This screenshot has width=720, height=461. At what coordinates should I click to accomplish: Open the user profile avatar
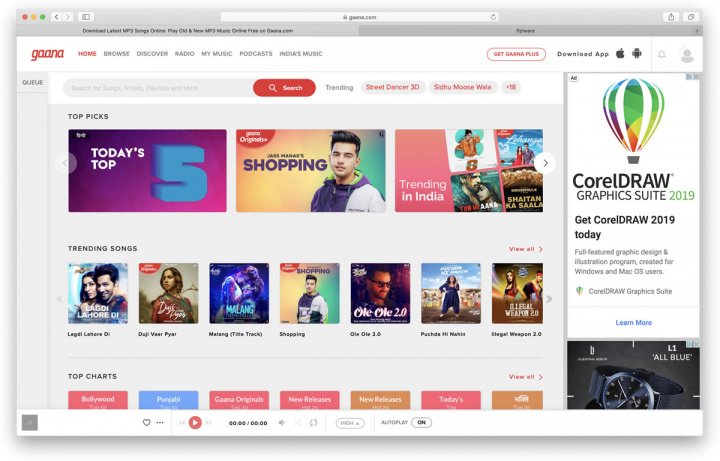pos(687,55)
